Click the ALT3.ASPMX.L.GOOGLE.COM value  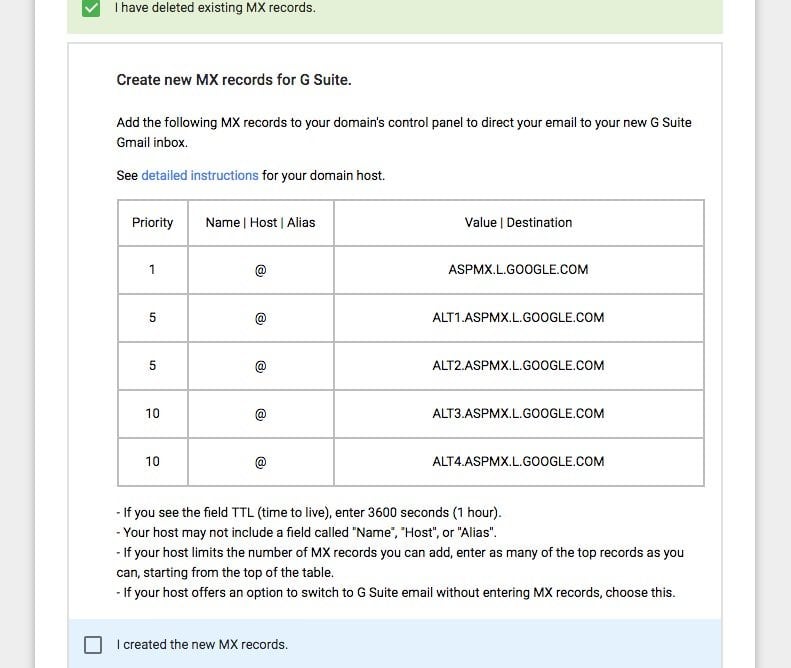pyautogui.click(x=518, y=414)
